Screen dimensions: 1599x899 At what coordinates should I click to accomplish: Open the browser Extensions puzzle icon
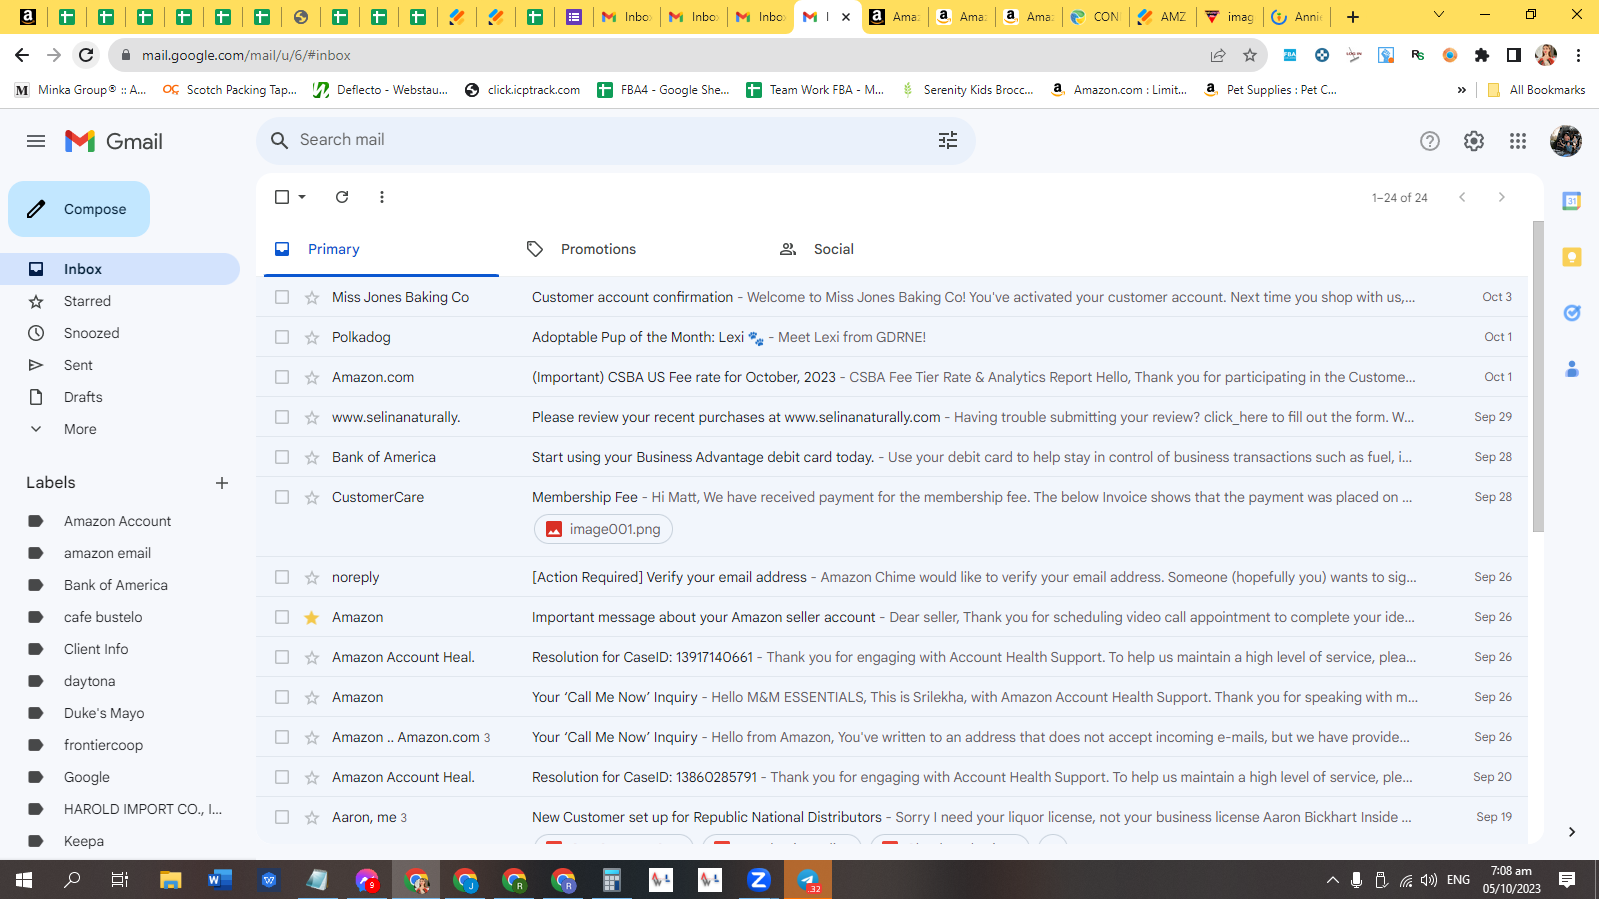(1482, 55)
